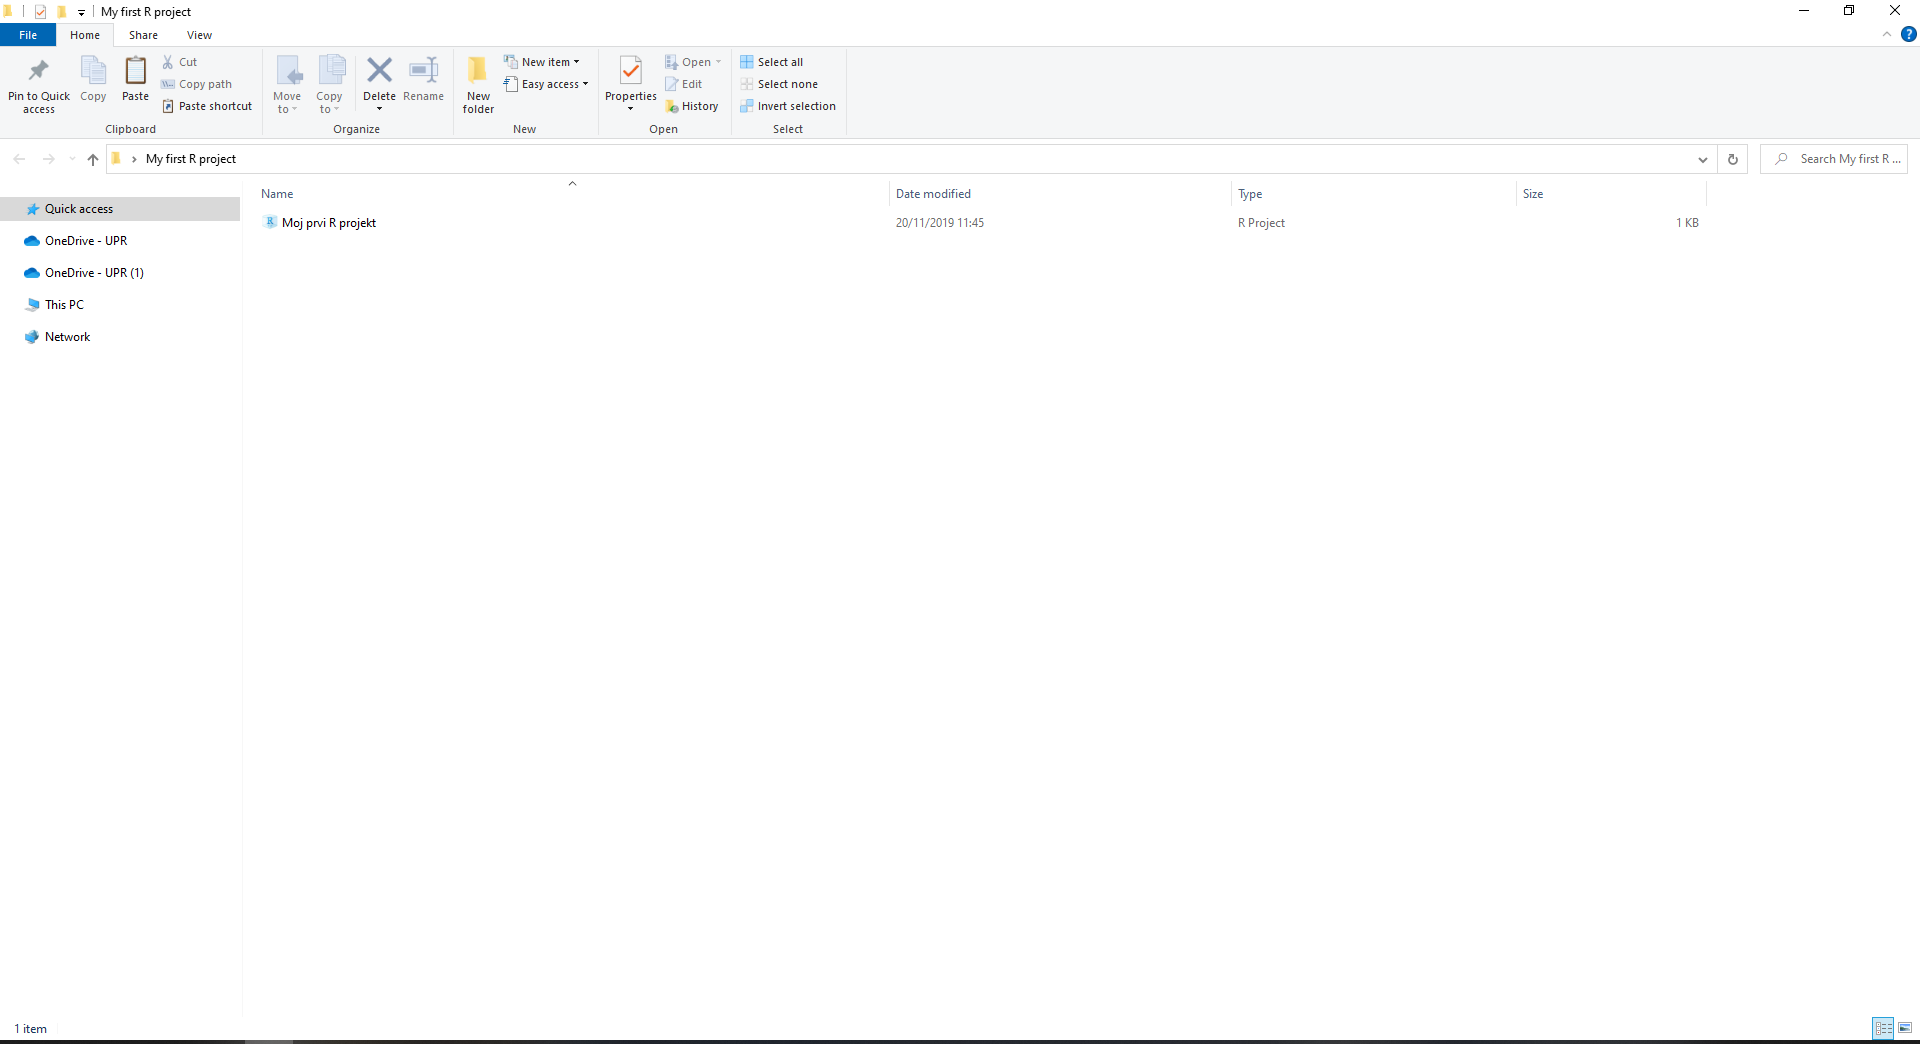
Task: Click Paste shortcut in the ribbon
Action: tap(207, 106)
